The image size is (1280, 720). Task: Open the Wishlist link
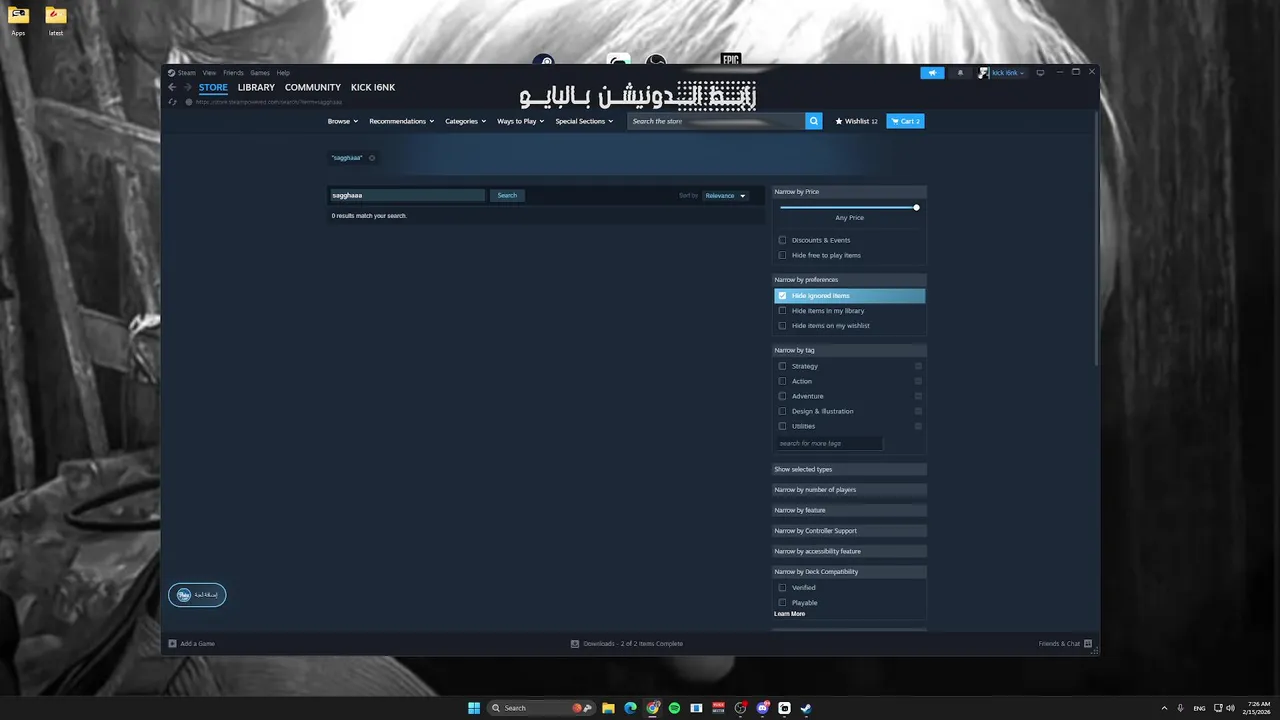[x=857, y=121]
